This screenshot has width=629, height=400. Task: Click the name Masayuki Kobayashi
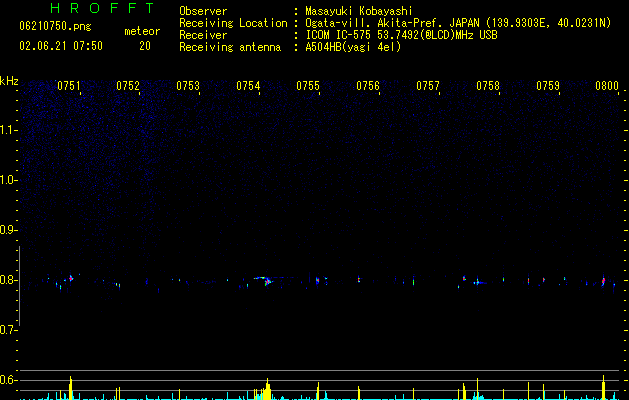(359, 11)
